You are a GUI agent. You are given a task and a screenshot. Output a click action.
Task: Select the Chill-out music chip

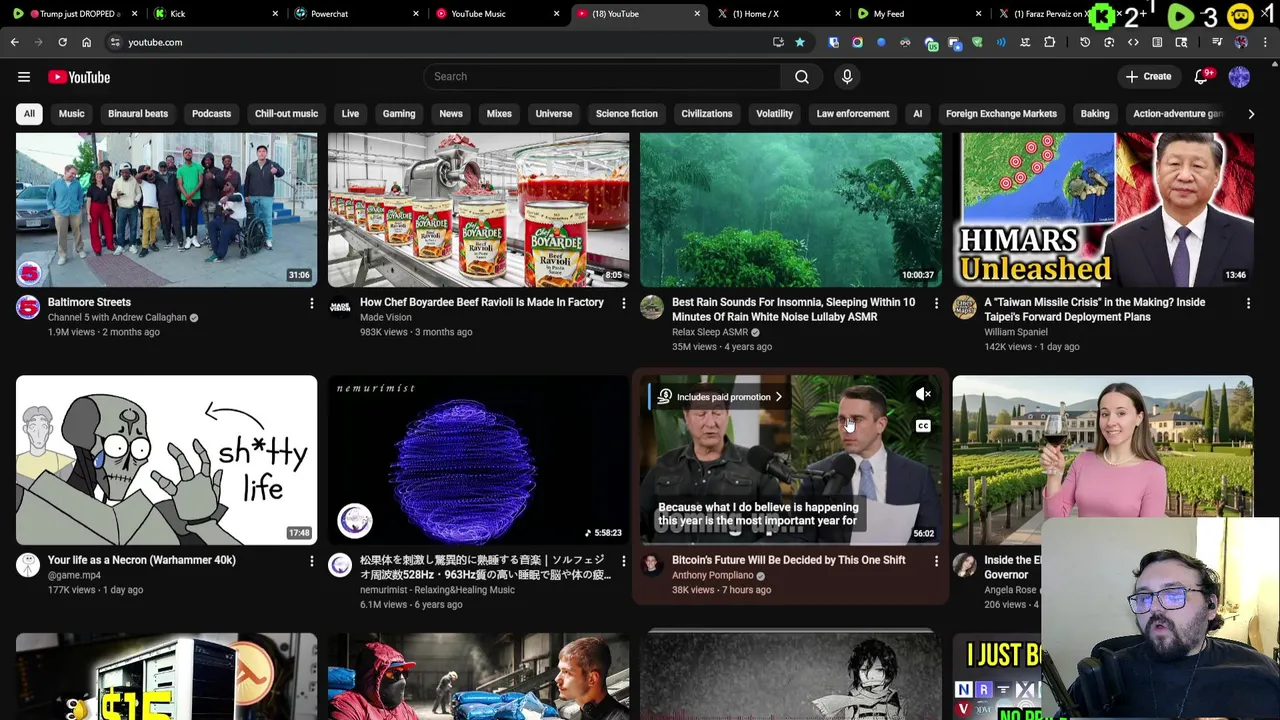(x=286, y=114)
